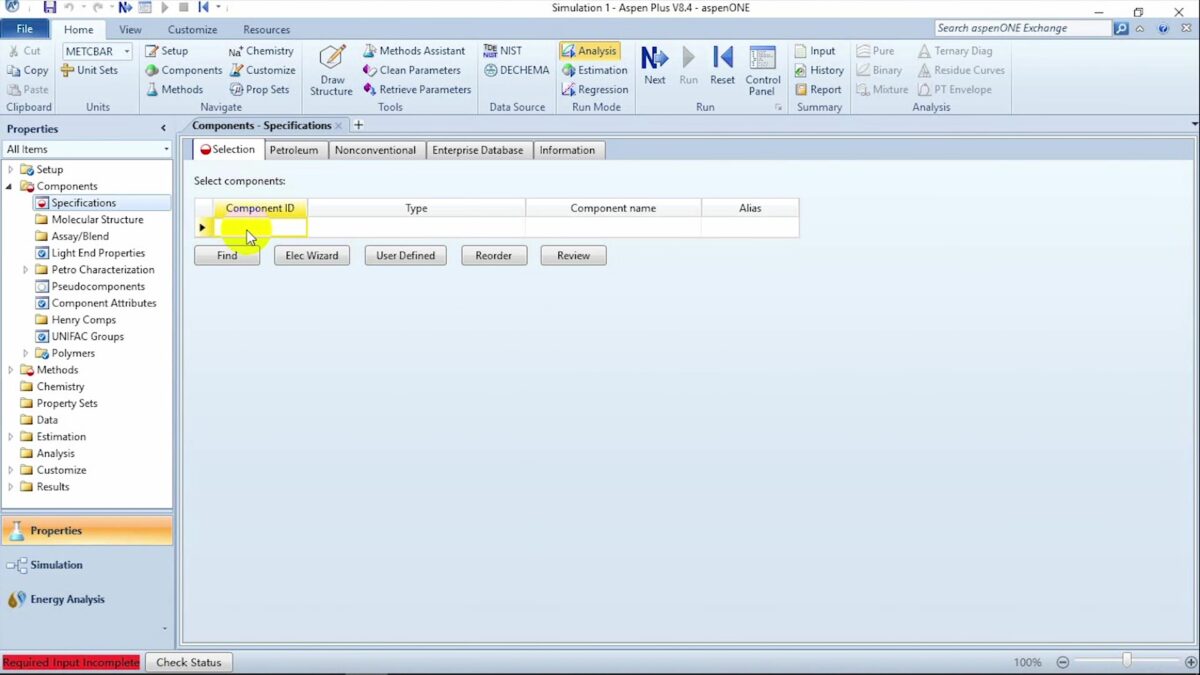Click the zoom out minus button
The image size is (1200, 675).
pos(1063,662)
